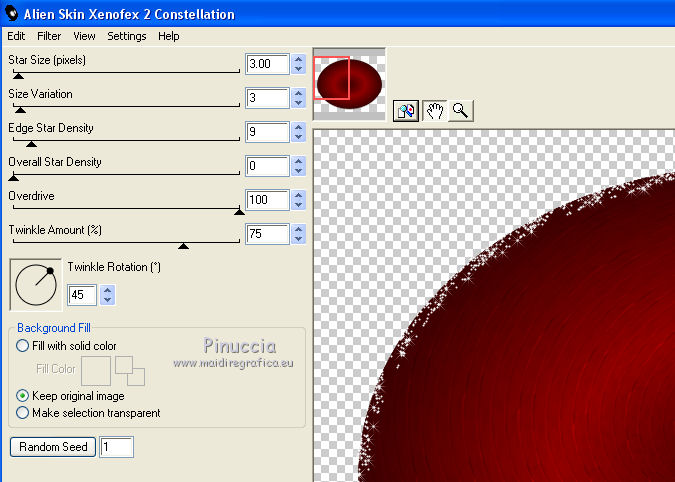Increase Edge Star Density value
Image resolution: width=675 pixels, height=482 pixels.
pyautogui.click(x=298, y=127)
